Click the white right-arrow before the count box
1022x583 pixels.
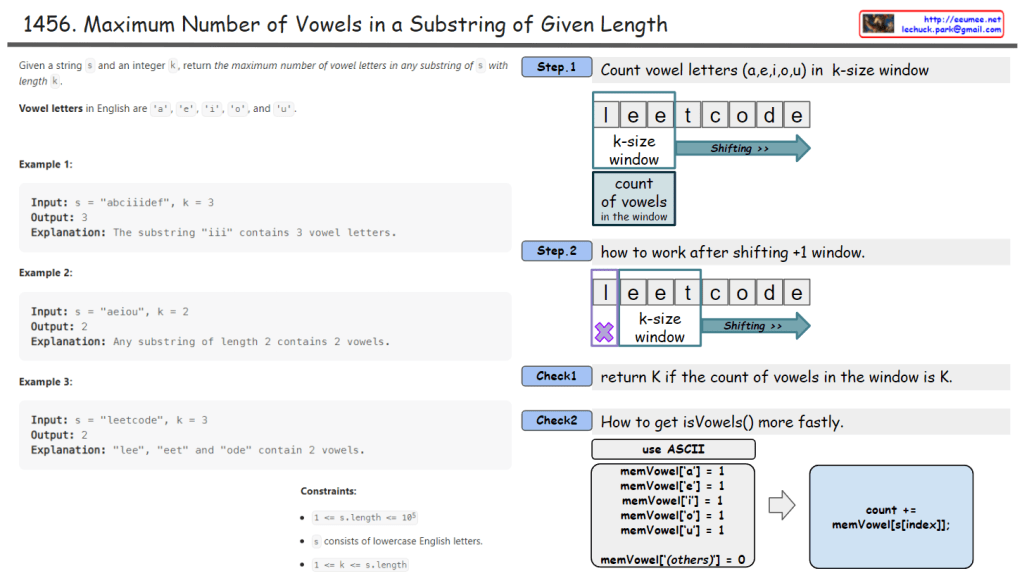(781, 505)
